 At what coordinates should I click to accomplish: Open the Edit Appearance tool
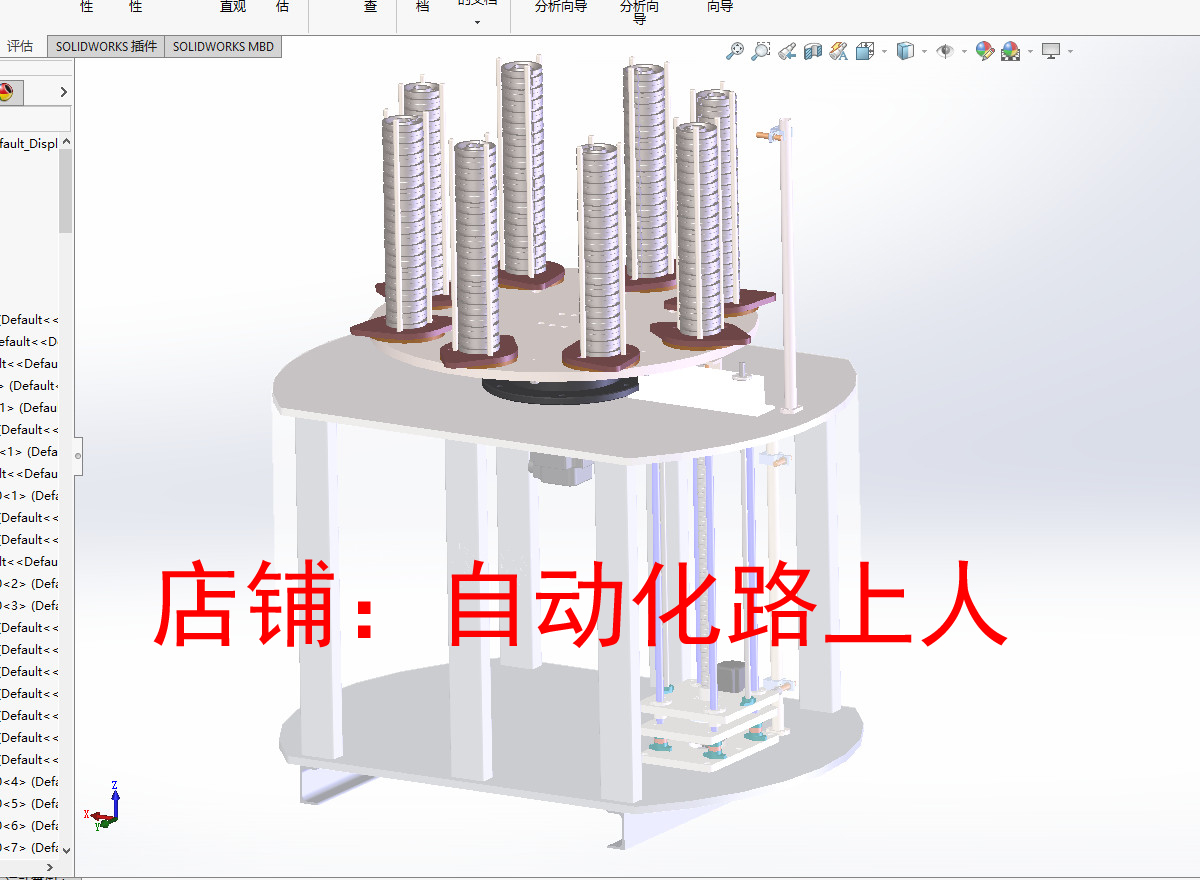985,50
